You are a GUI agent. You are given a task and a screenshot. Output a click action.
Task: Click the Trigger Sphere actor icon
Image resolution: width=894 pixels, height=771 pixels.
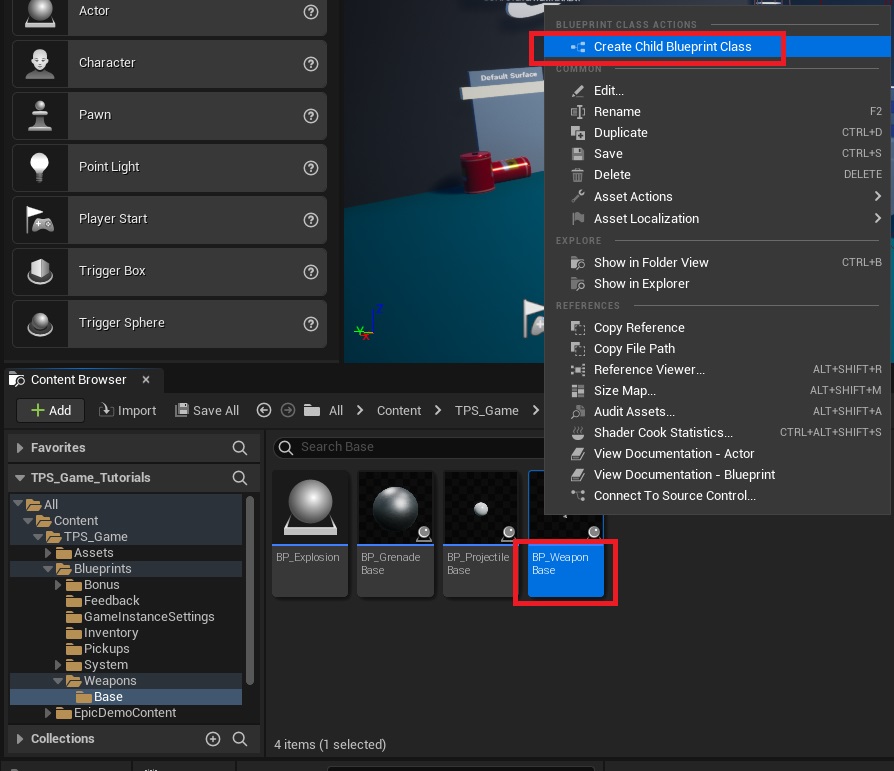[40, 323]
